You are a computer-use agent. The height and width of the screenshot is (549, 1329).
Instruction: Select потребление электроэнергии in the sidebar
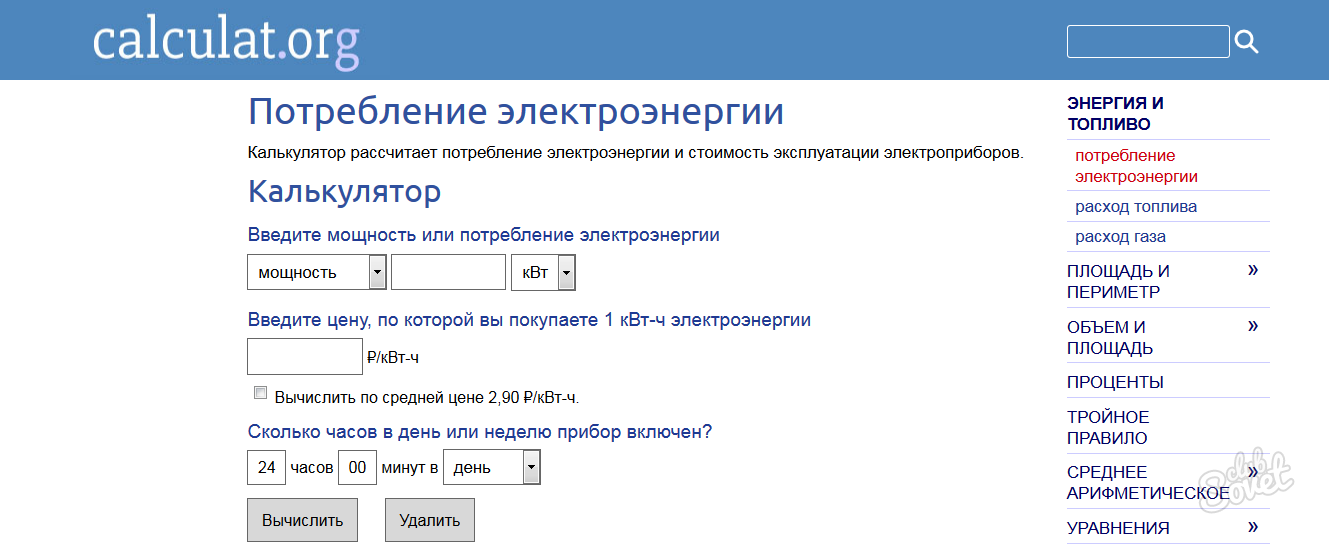tap(1136, 166)
